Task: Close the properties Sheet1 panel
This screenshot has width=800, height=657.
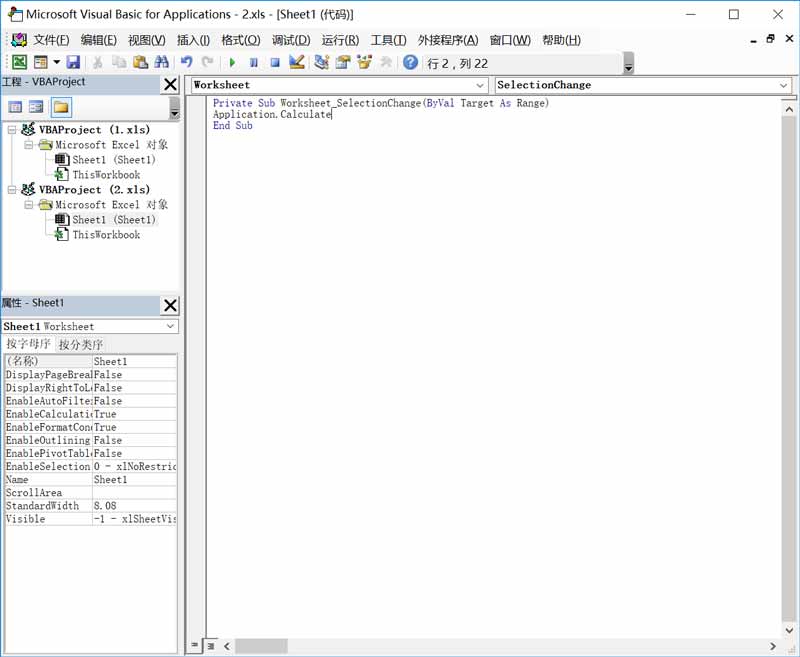Action: tap(170, 306)
